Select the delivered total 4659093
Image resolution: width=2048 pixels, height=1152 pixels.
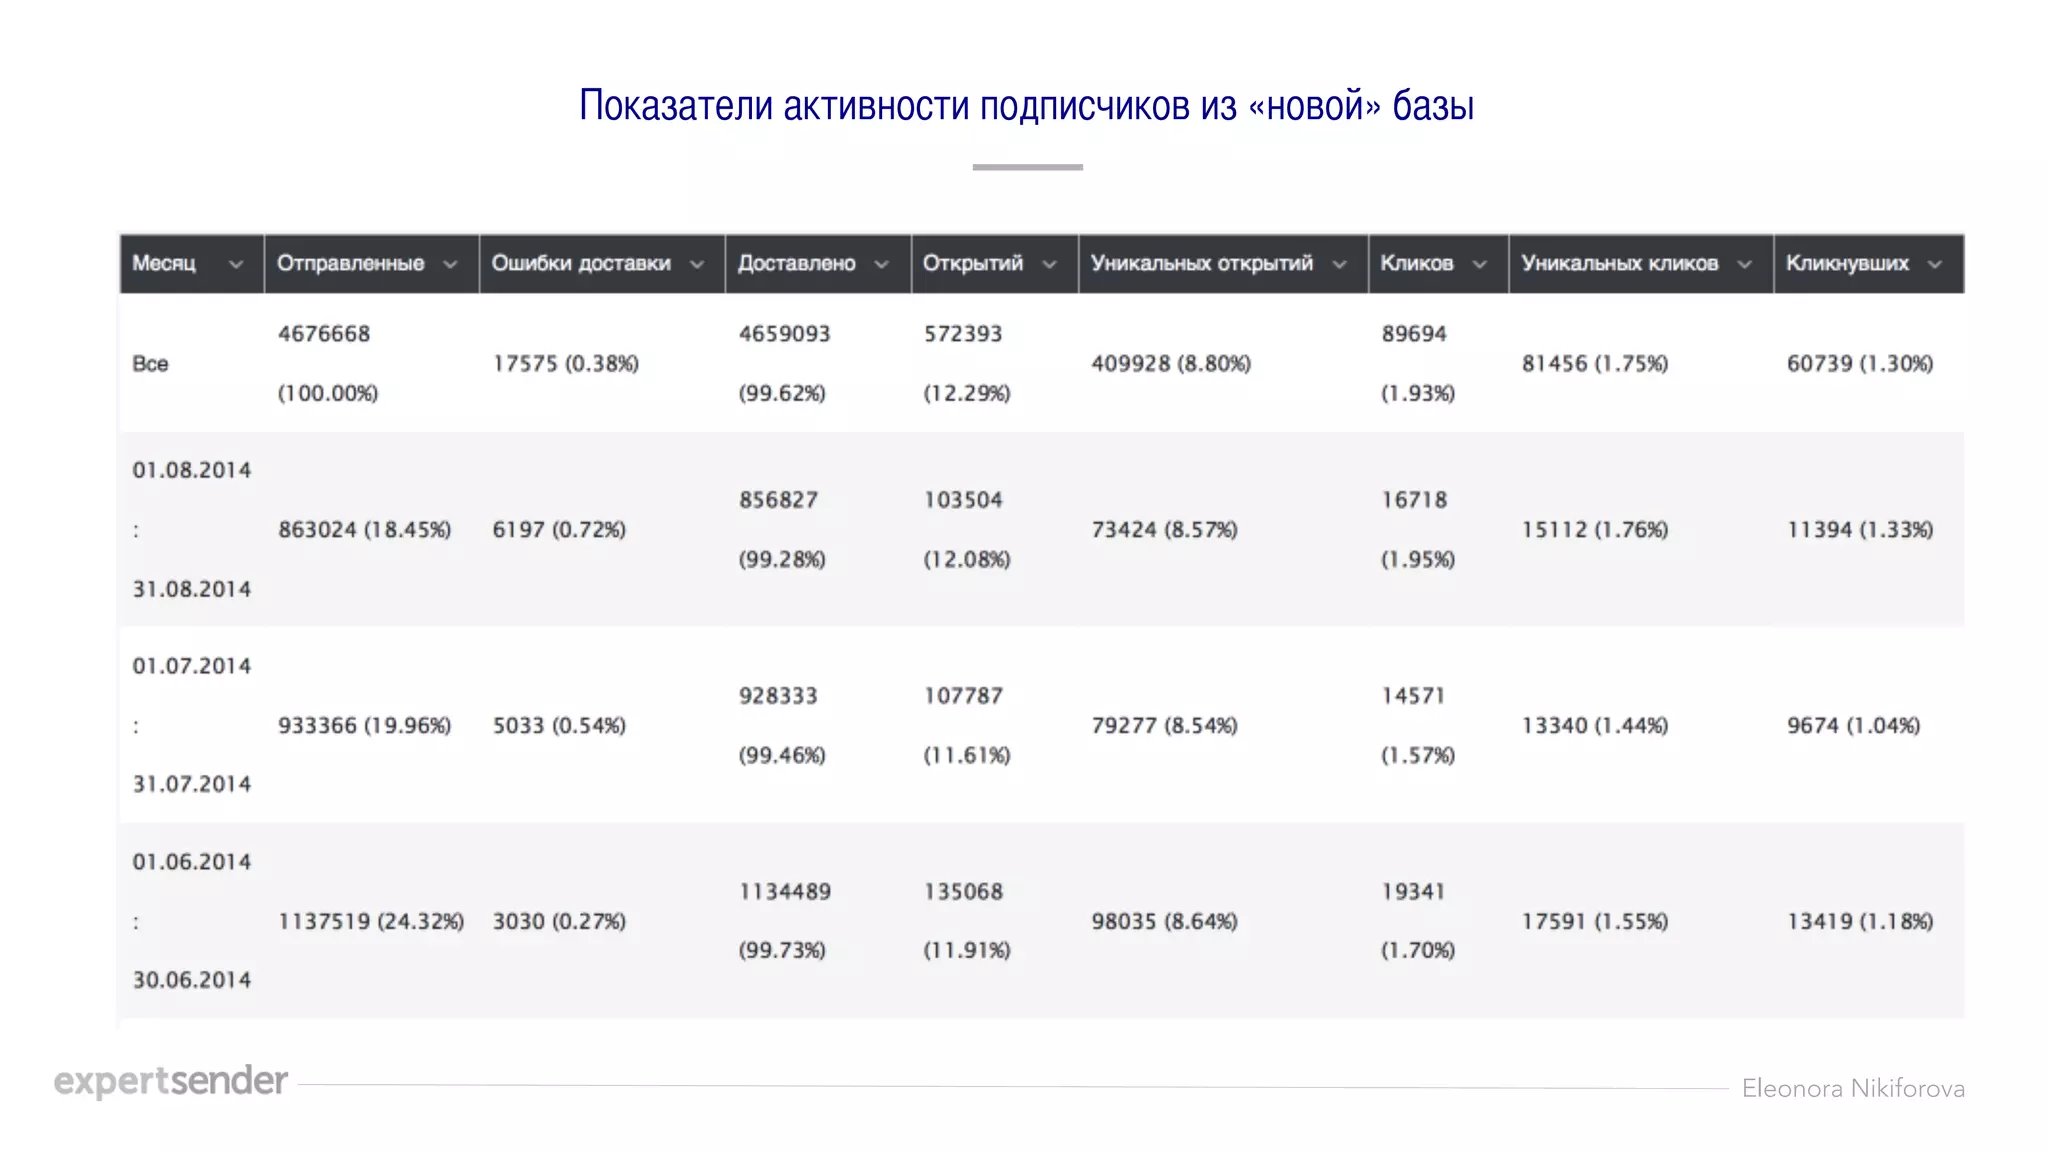point(785,334)
